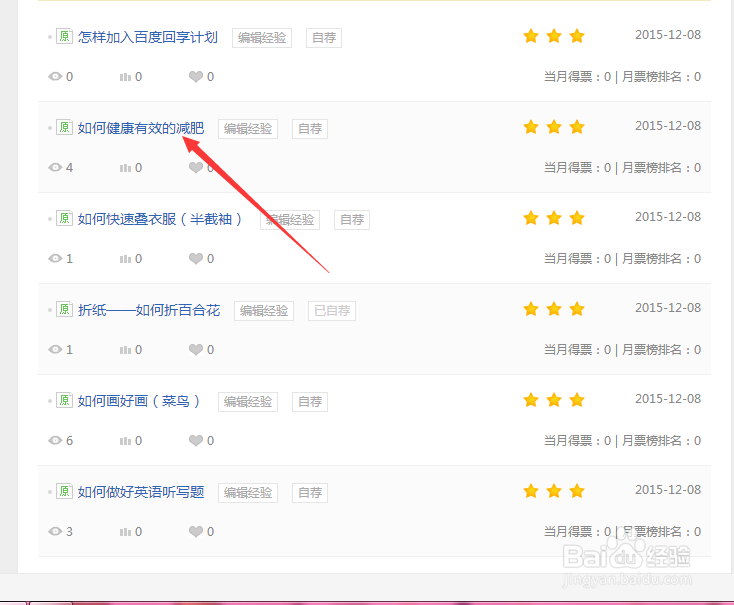Click vote bar-chart icon under 如何快速叠衣服
734x605 pixels.
(x=125, y=258)
